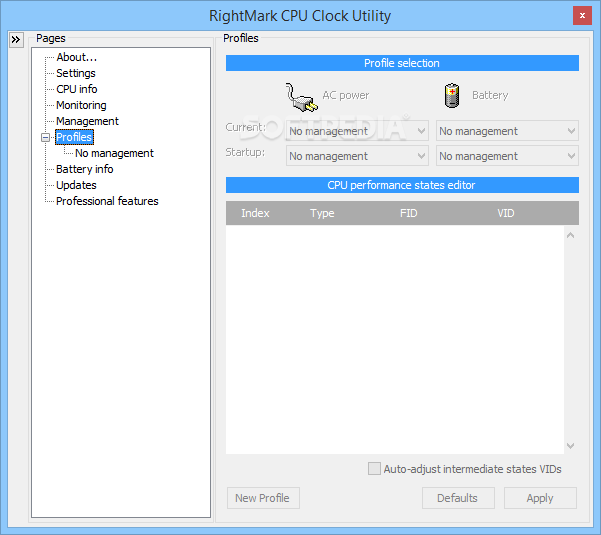Open Startup AC power profile dropdown

(x=357, y=156)
